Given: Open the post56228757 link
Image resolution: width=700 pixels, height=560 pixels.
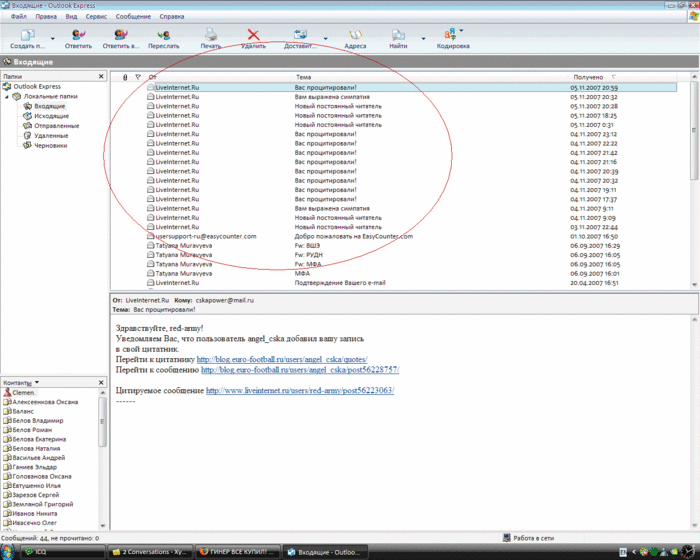Looking at the screenshot, I should [x=300, y=370].
